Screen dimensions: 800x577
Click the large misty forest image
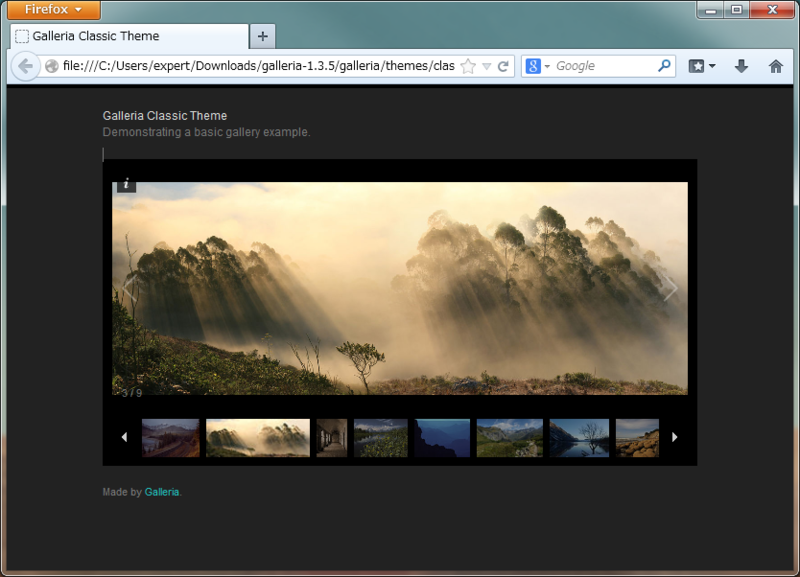click(400, 288)
